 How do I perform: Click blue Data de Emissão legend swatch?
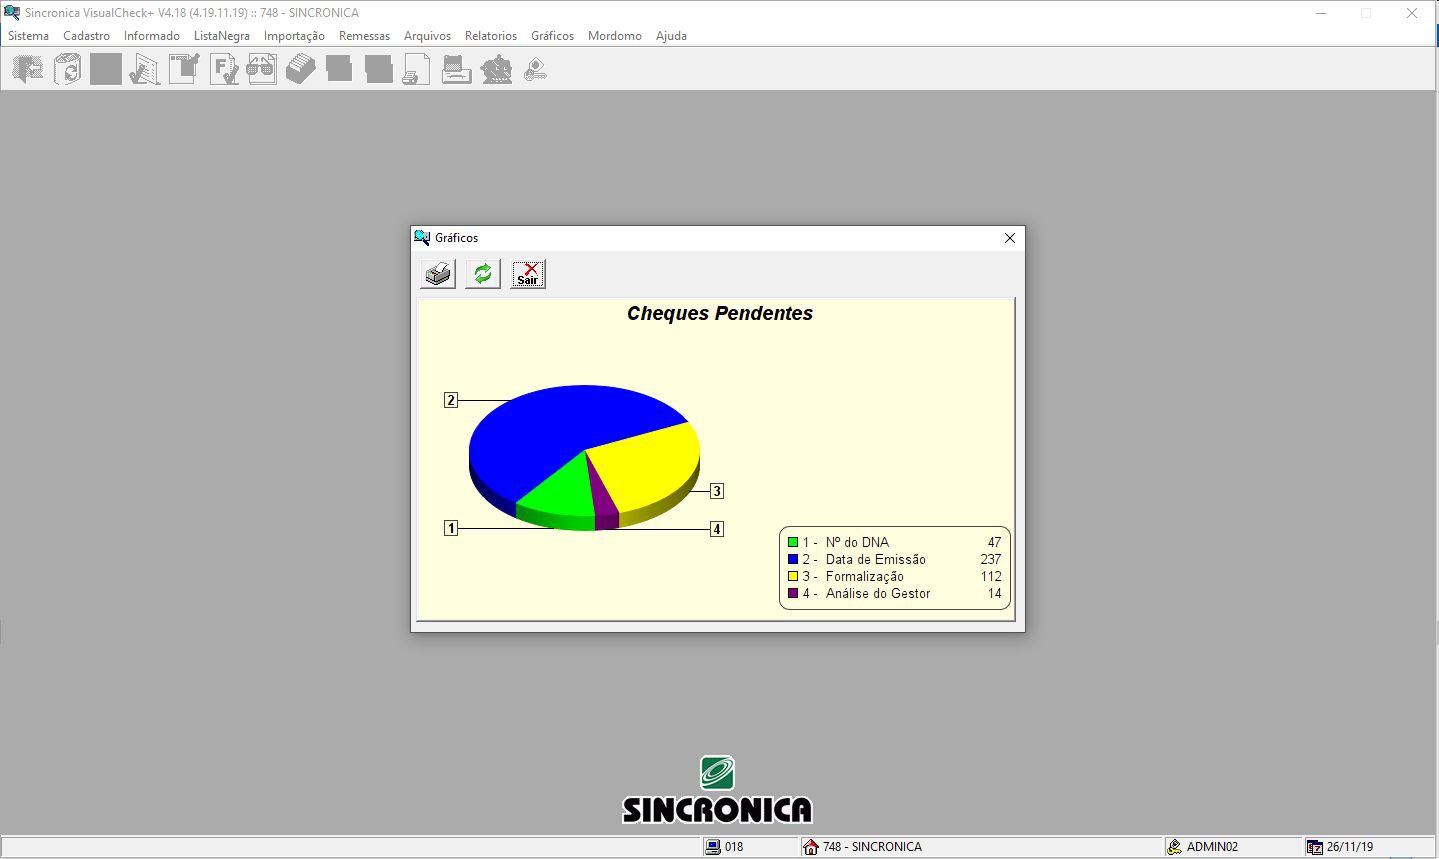tap(793, 560)
